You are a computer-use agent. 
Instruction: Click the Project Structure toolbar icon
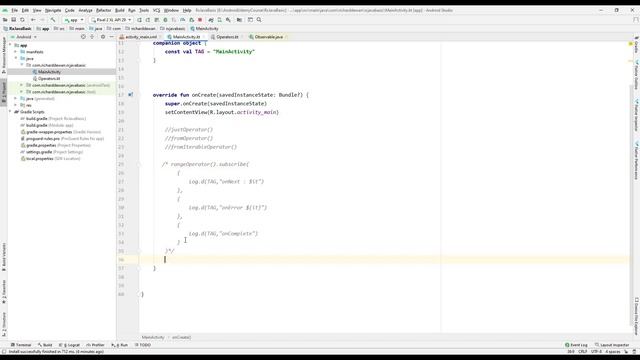tap(239, 20)
